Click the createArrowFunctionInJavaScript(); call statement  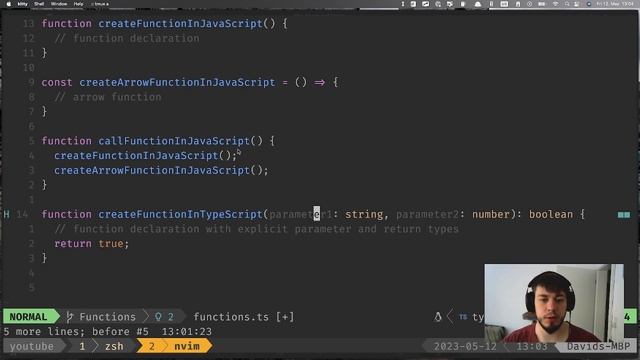[x=161, y=171]
